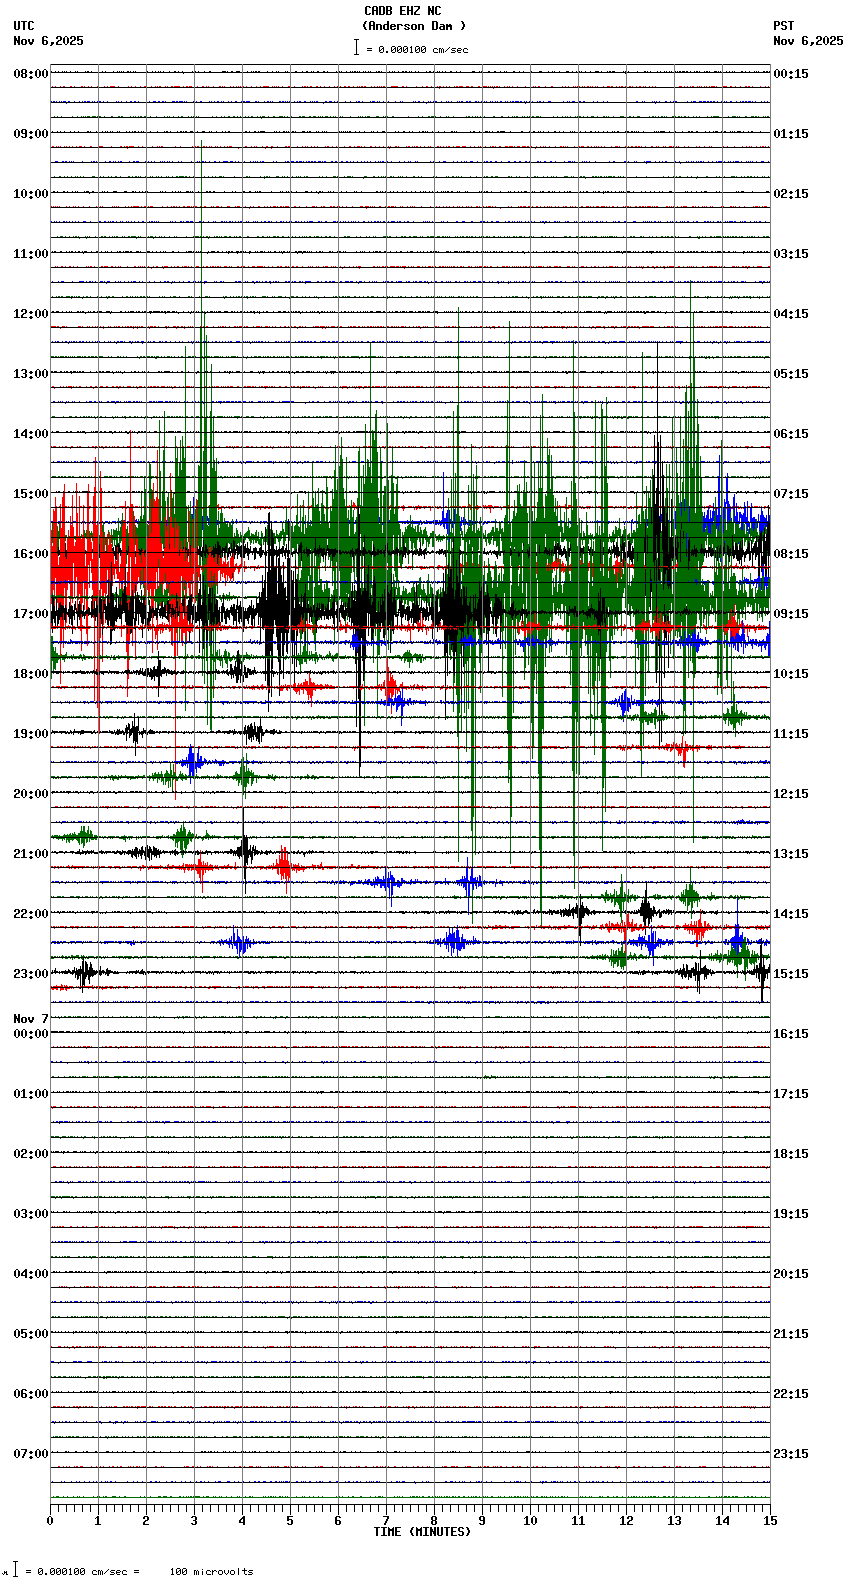Click the '20:15' PST time label
This screenshot has height=1584, width=850.
pyautogui.click(x=791, y=1274)
